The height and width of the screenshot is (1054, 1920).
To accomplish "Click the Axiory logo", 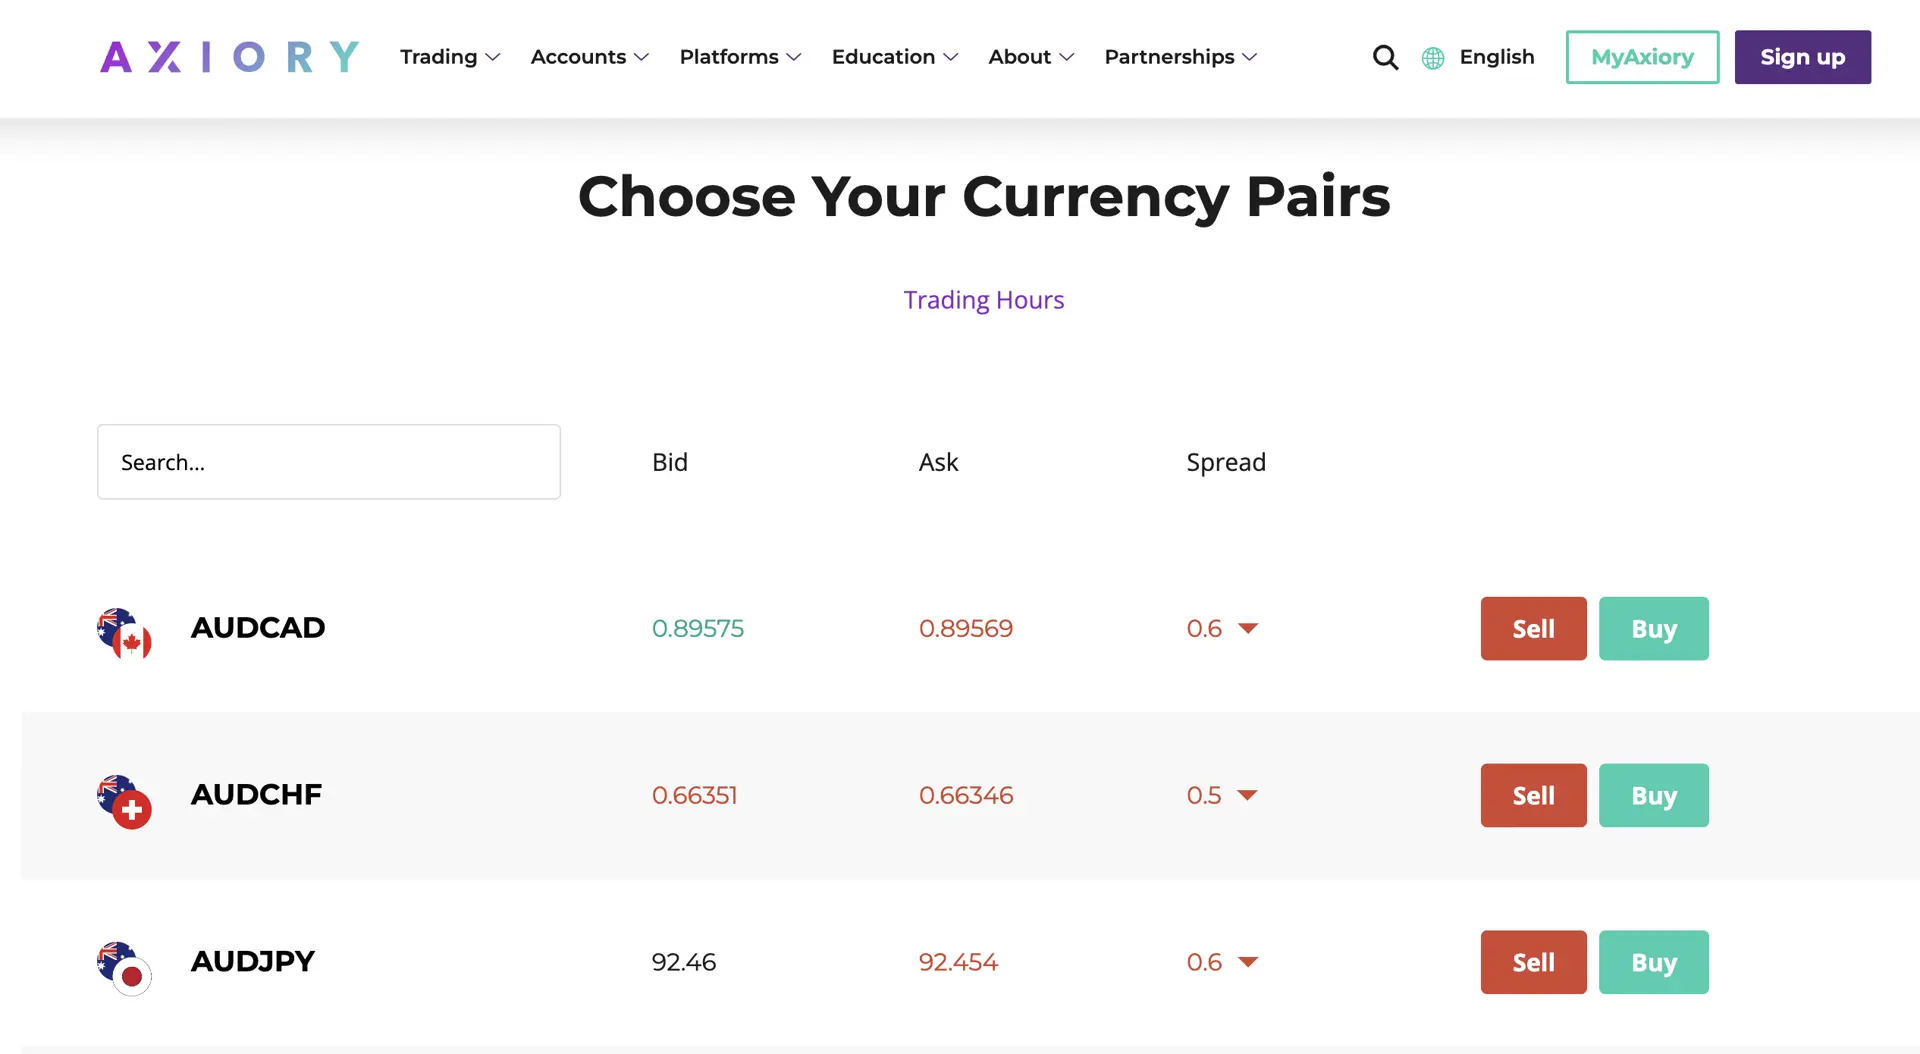I will coord(229,57).
